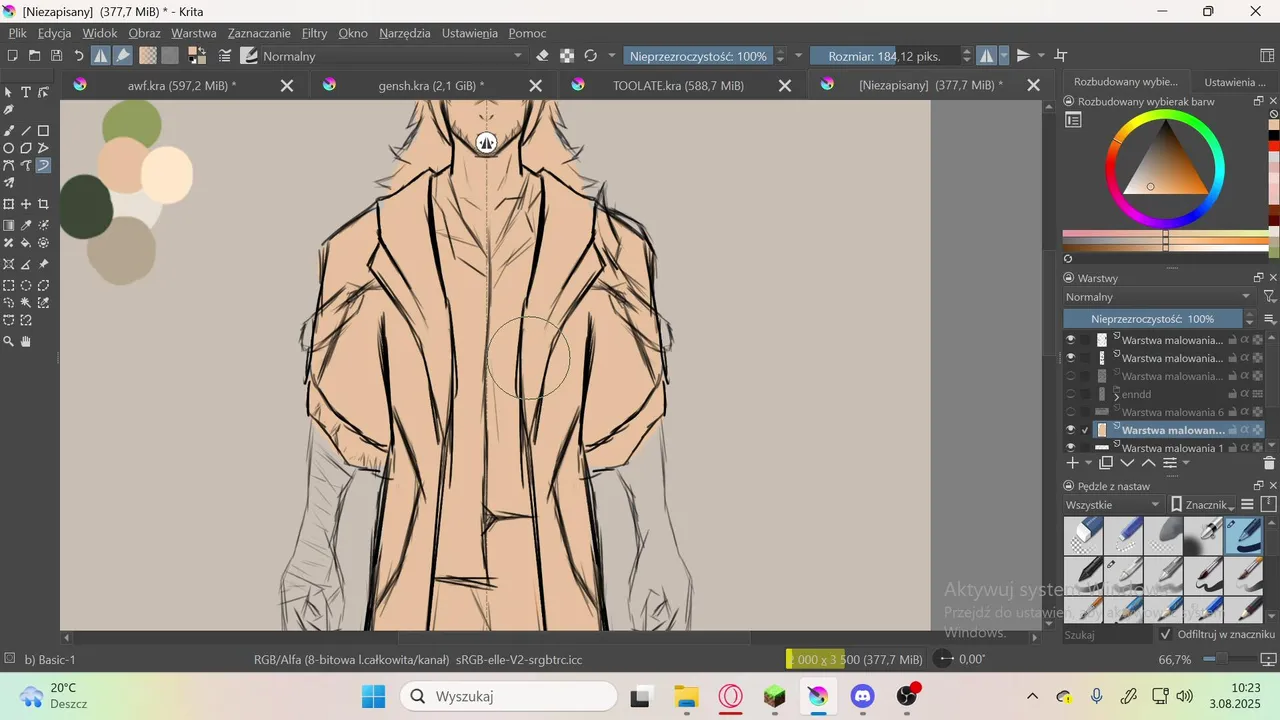The height and width of the screenshot is (720, 1280).
Task: Select the Gradient tool
Action: [9, 225]
